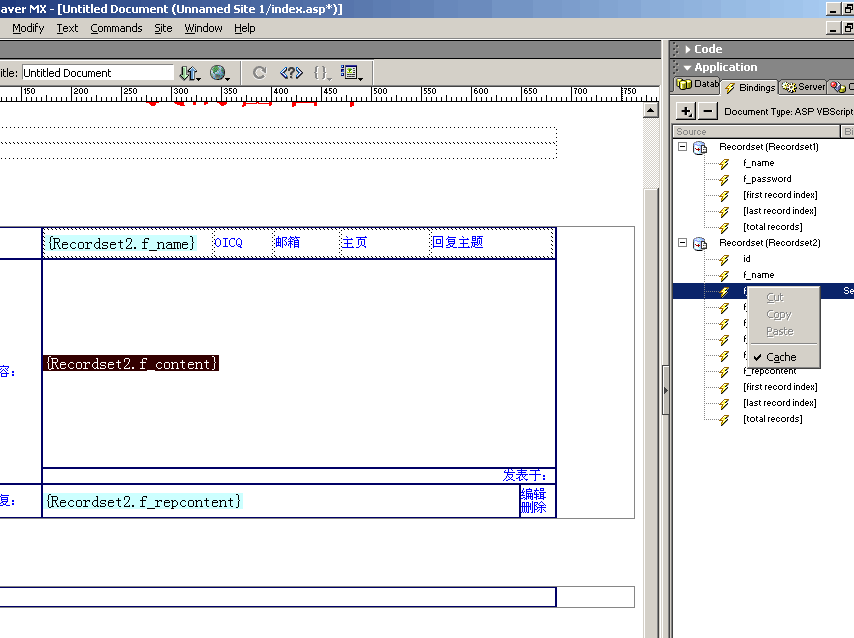The image size is (854, 638).
Task: Open the View Options toolbar icon
Action: tap(350, 73)
